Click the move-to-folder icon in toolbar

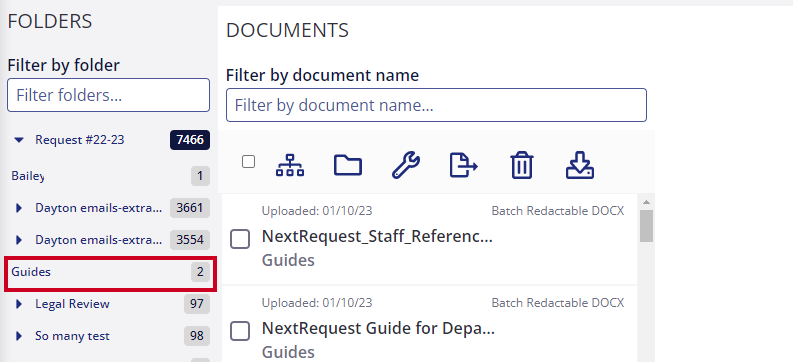coord(348,165)
